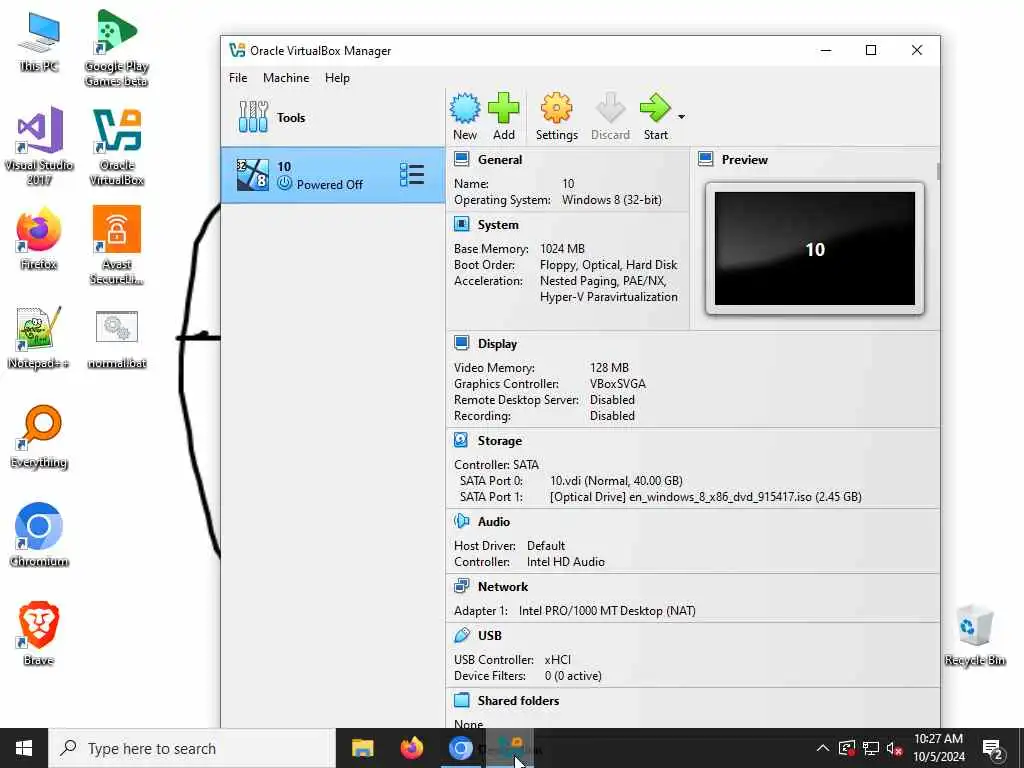The height and width of the screenshot is (768, 1024).
Task: Select the Notepad++ desktop shortcut
Action: (x=39, y=337)
